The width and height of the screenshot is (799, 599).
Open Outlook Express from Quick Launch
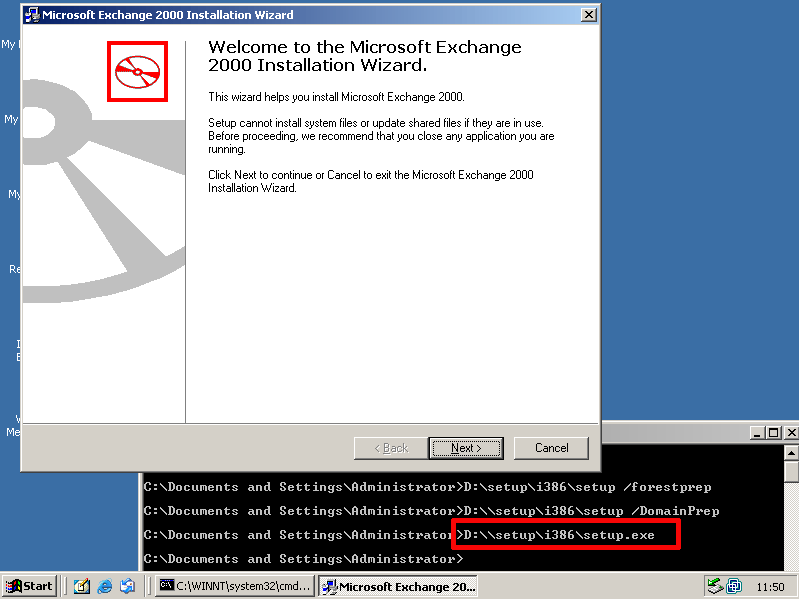[127, 586]
